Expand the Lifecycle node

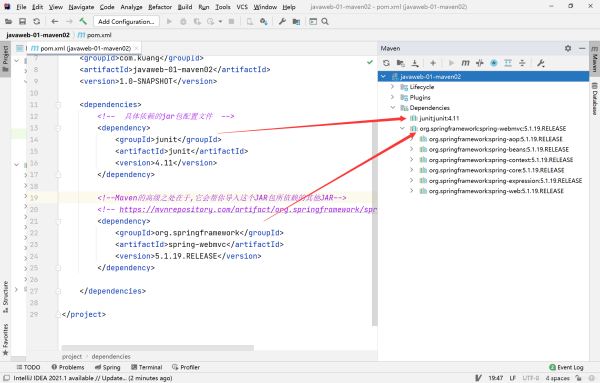click(392, 87)
